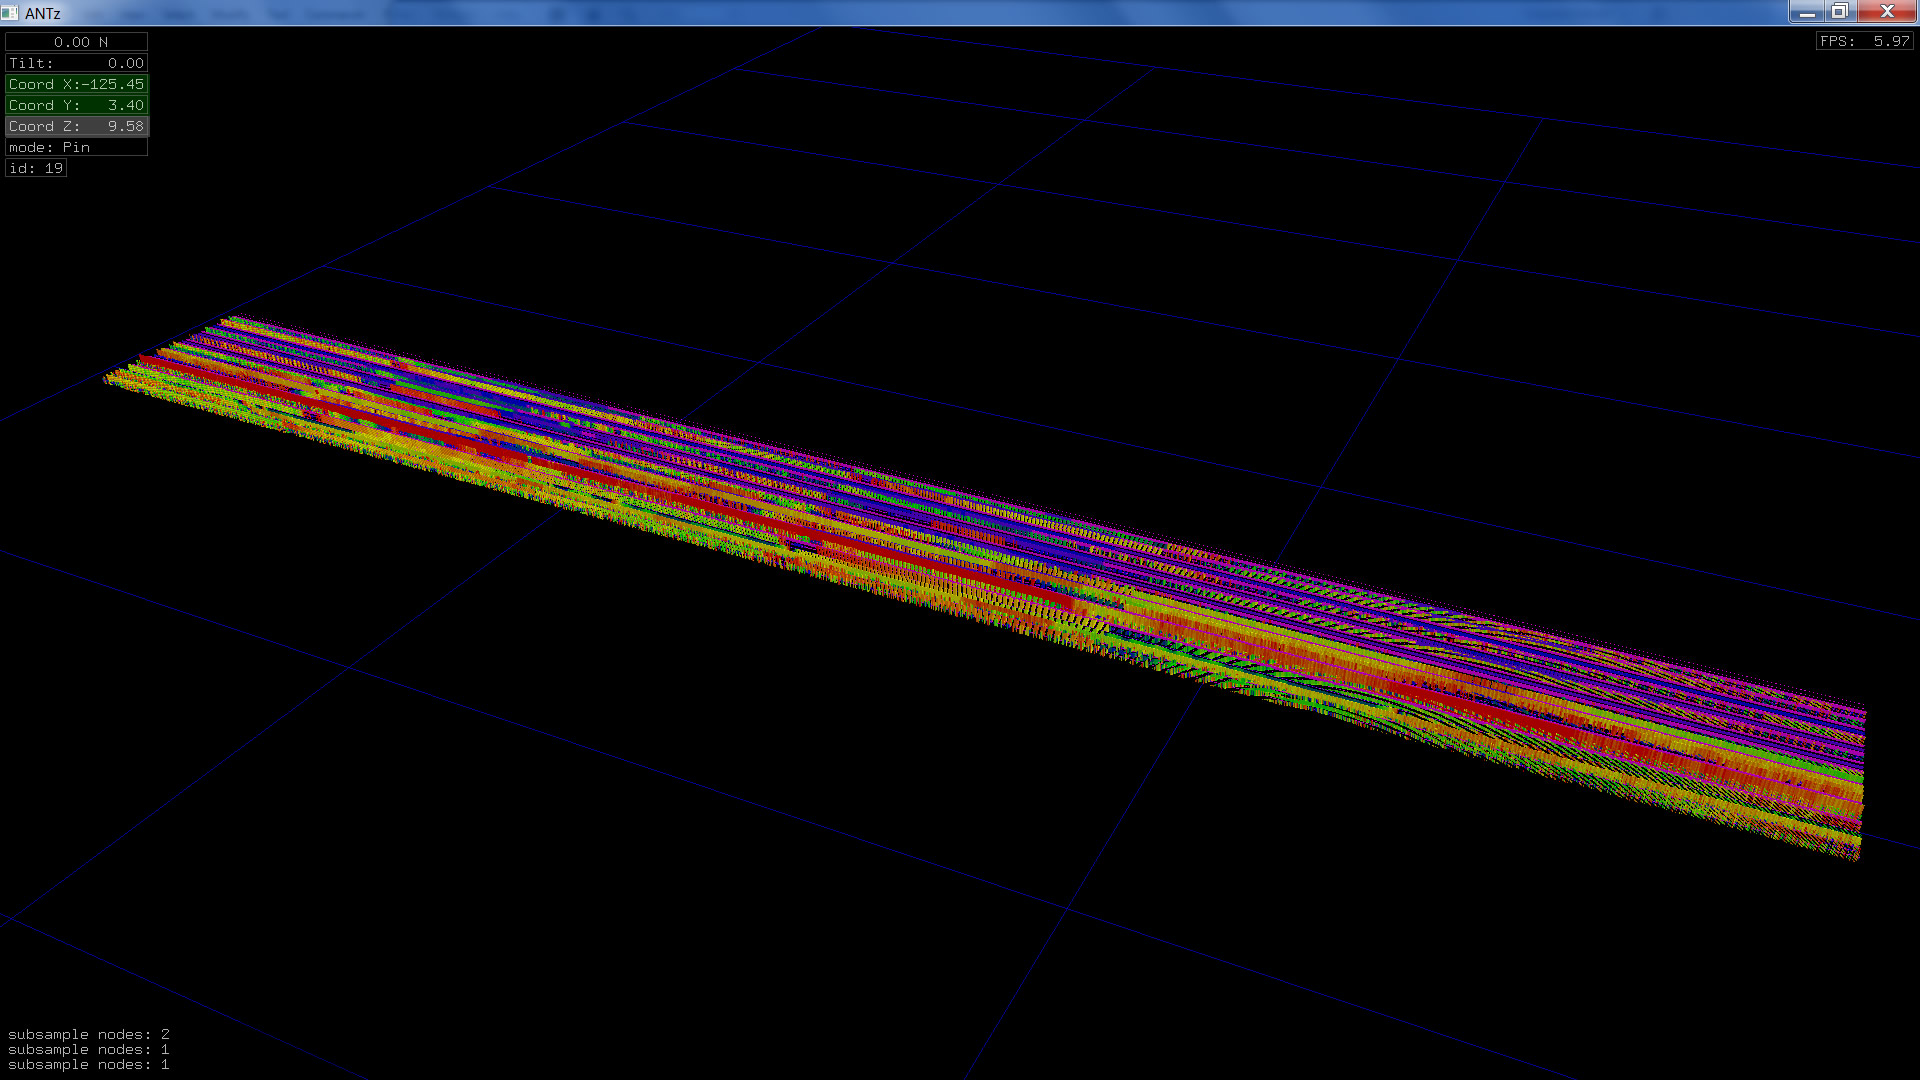The height and width of the screenshot is (1080, 1920).
Task: Click the id: 19 label
Action: 36,168
